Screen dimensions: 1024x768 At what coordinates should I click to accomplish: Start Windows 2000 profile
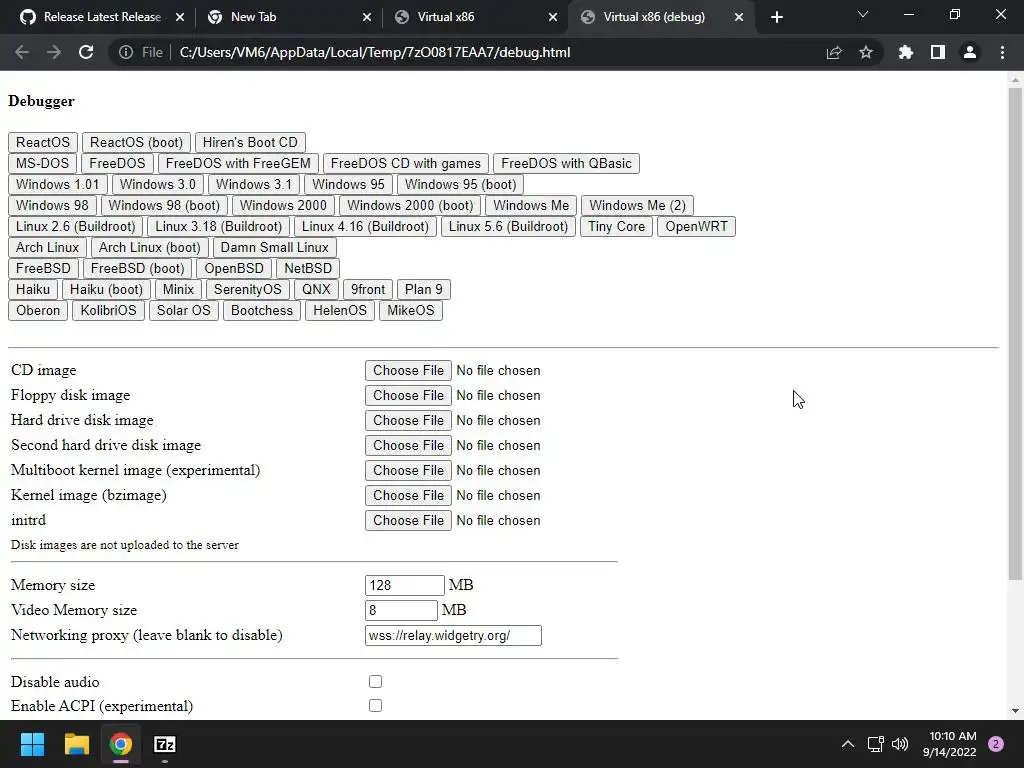click(x=283, y=205)
